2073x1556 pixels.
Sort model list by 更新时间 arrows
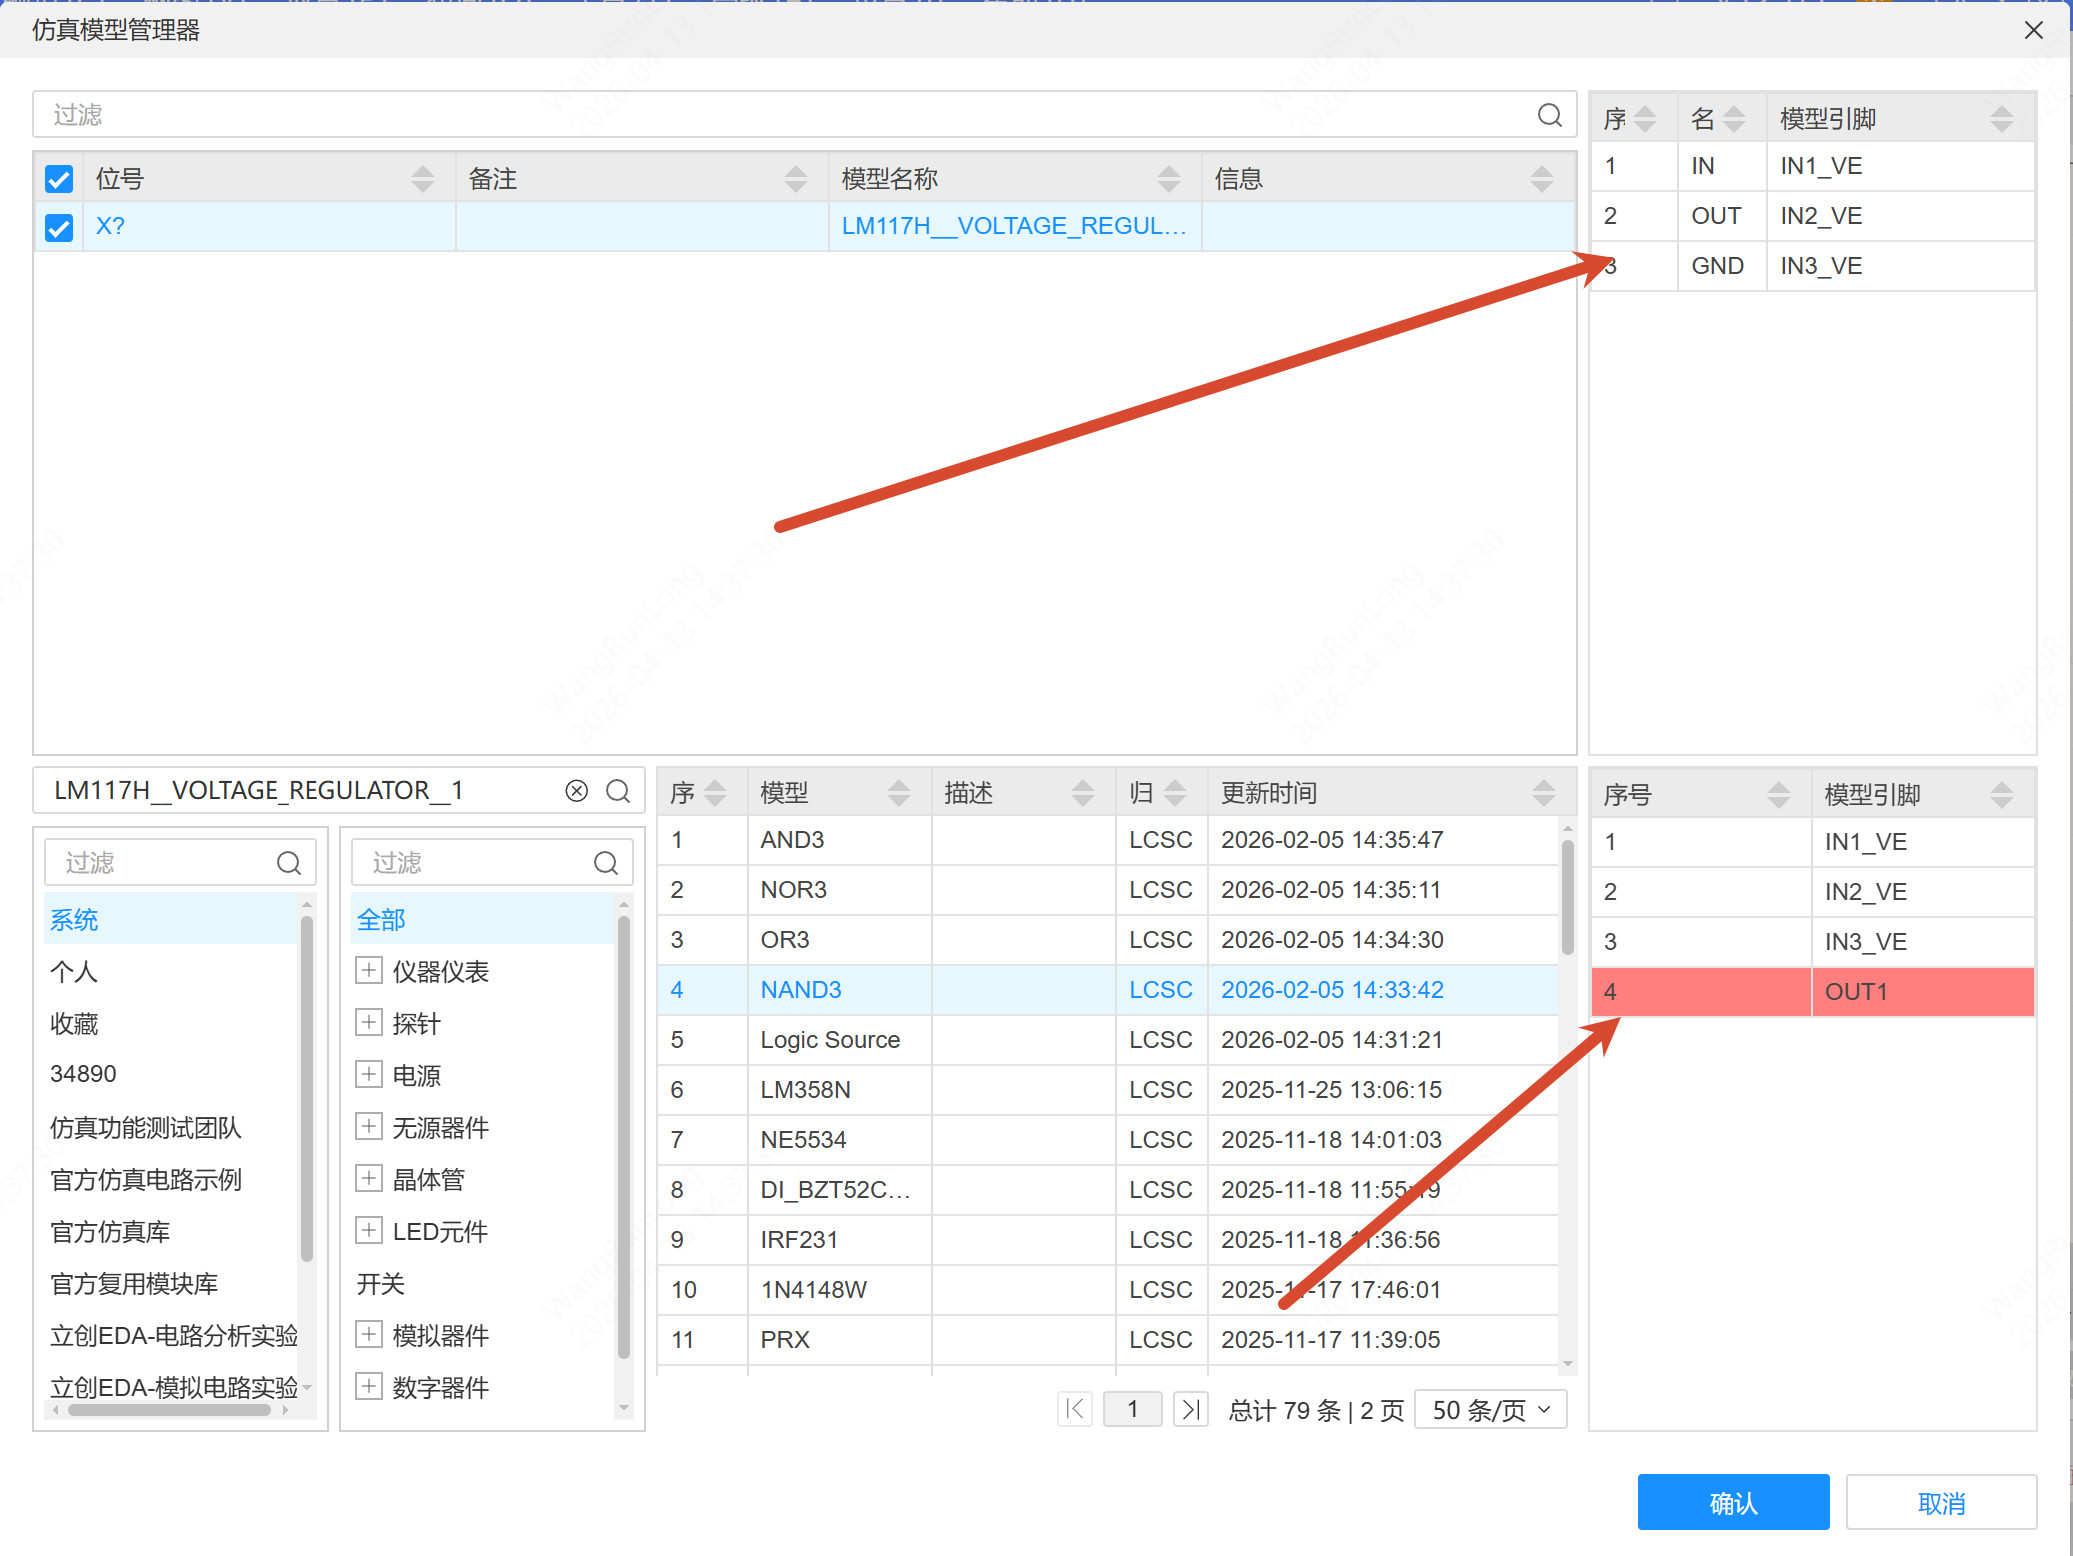tap(1543, 793)
